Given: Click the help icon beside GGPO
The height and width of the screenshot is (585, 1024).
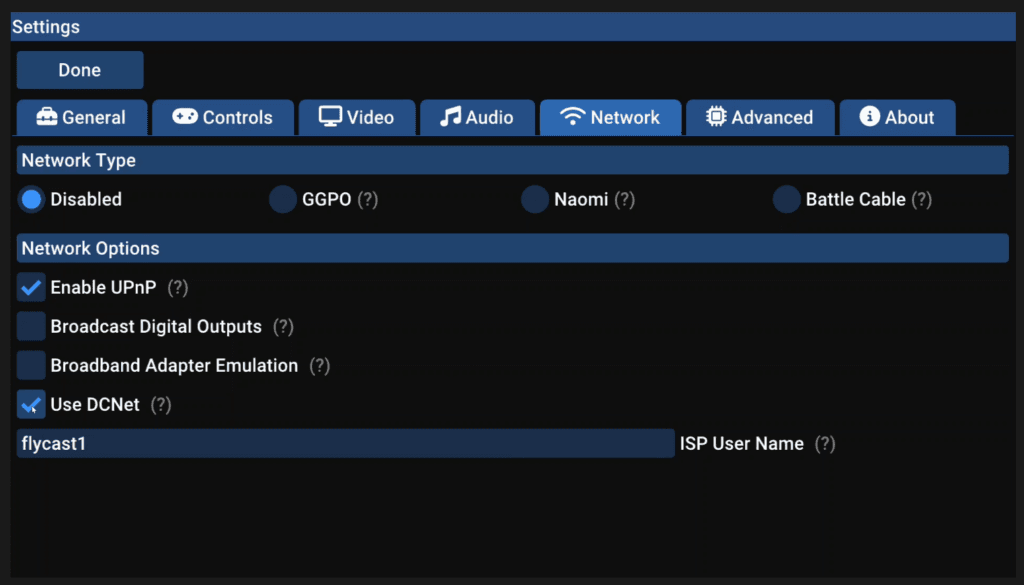Looking at the screenshot, I should [x=368, y=200].
